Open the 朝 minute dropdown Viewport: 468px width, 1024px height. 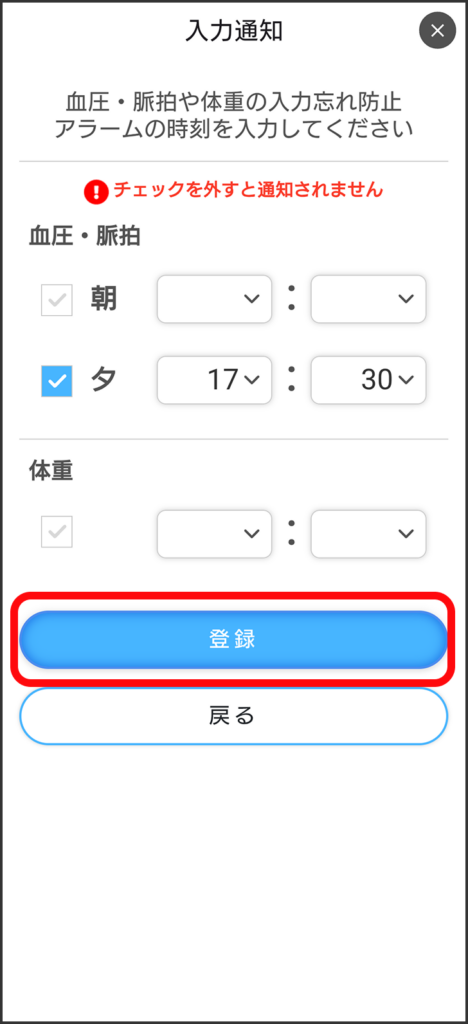click(368, 299)
